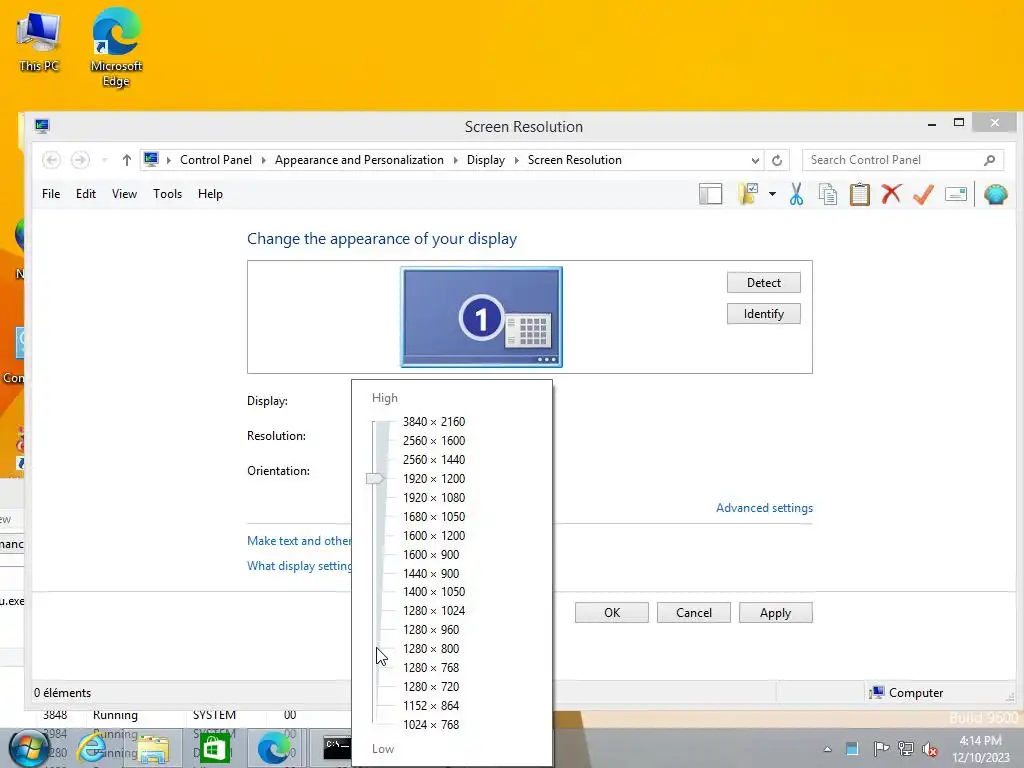Select 1920 × 1200 resolution
The height and width of the screenshot is (768, 1024).
(x=434, y=479)
